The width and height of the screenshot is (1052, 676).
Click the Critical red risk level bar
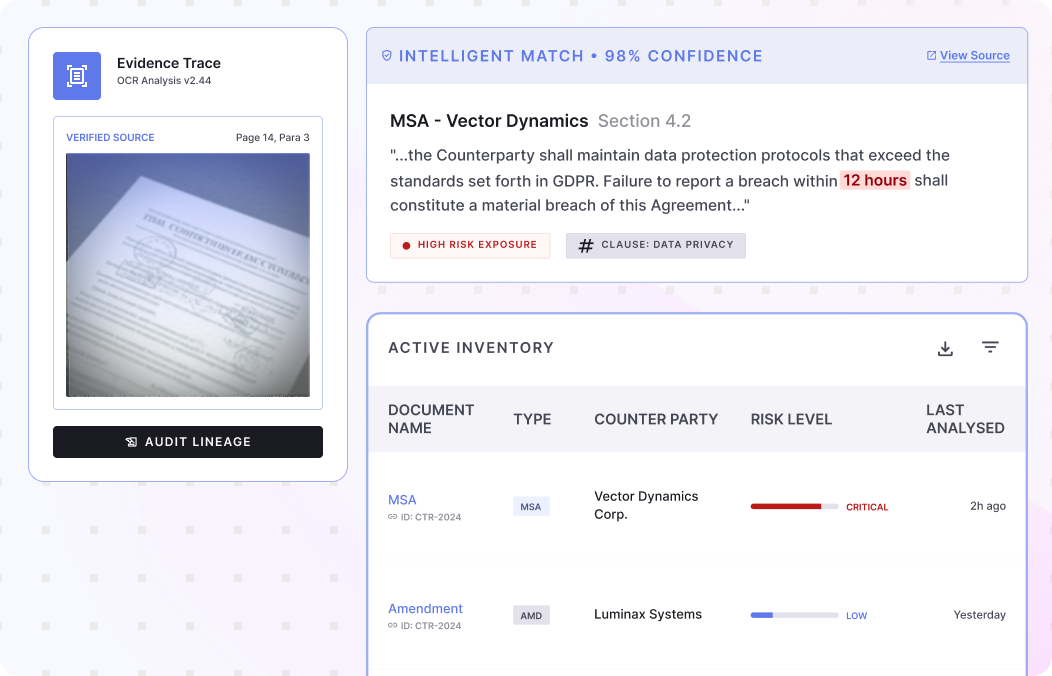tap(794, 506)
